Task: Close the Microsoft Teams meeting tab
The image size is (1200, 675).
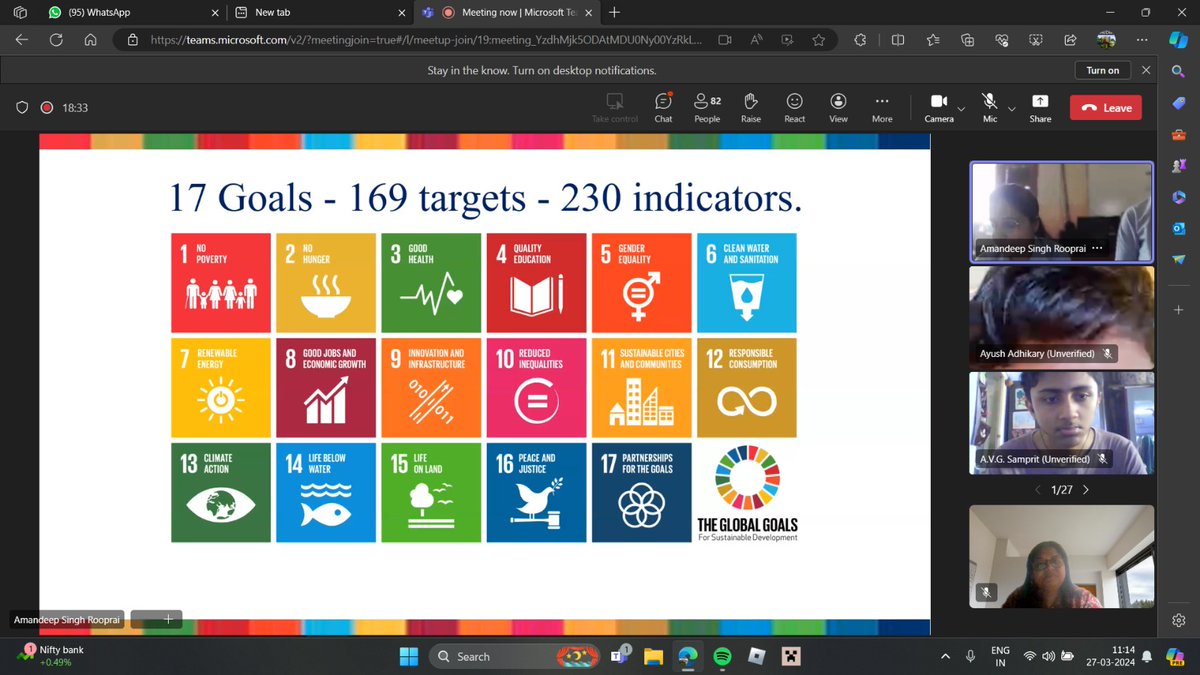Action: pyautogui.click(x=587, y=13)
